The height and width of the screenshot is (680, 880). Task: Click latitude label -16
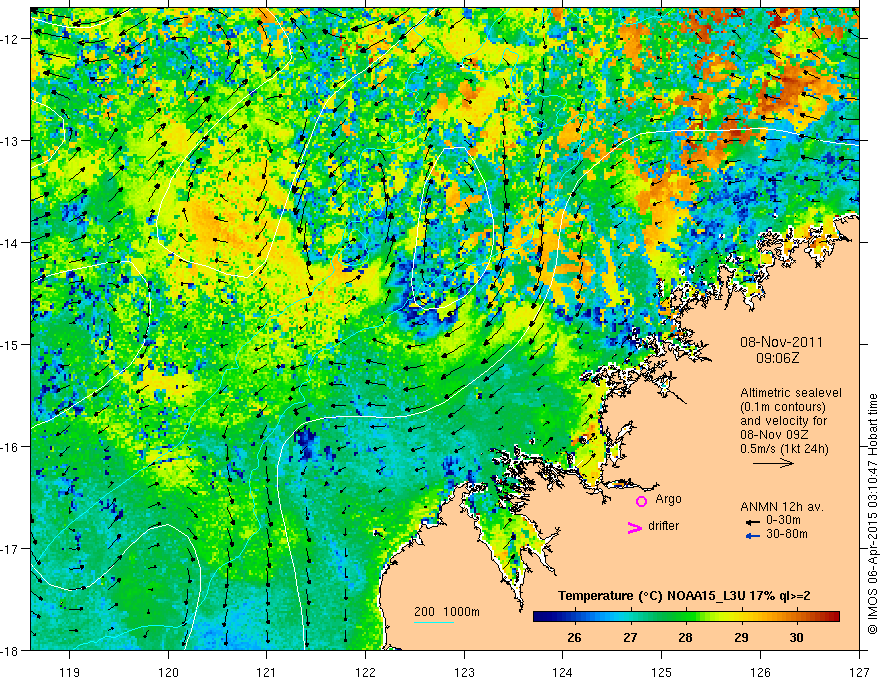(11, 447)
